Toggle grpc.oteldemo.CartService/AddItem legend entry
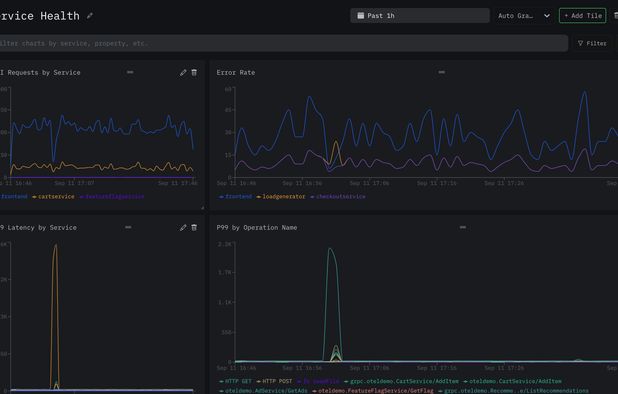Viewport: 618px width, 394px height. coord(402,381)
